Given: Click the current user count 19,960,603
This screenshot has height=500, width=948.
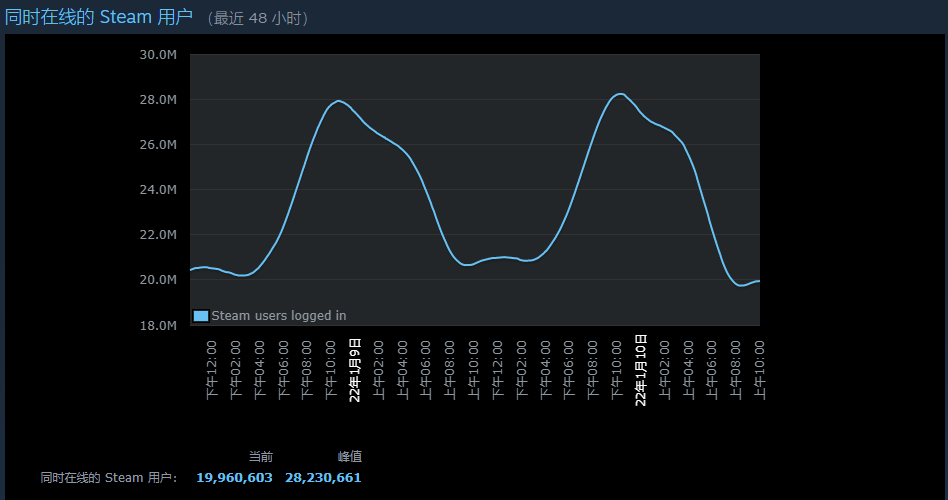Looking at the screenshot, I should pos(235,478).
